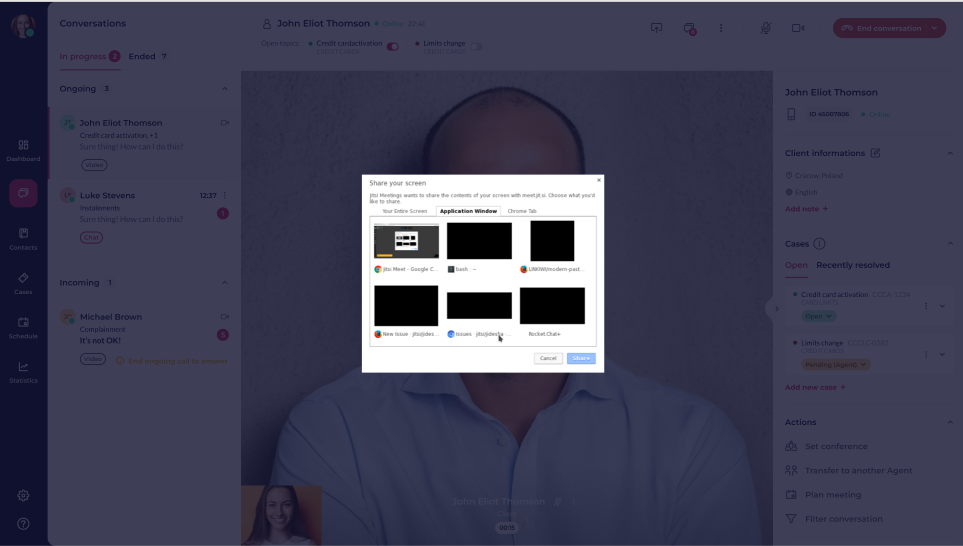Viewport: 963px width, 546px height.
Task: Select the Application Window tab
Action: point(469,211)
